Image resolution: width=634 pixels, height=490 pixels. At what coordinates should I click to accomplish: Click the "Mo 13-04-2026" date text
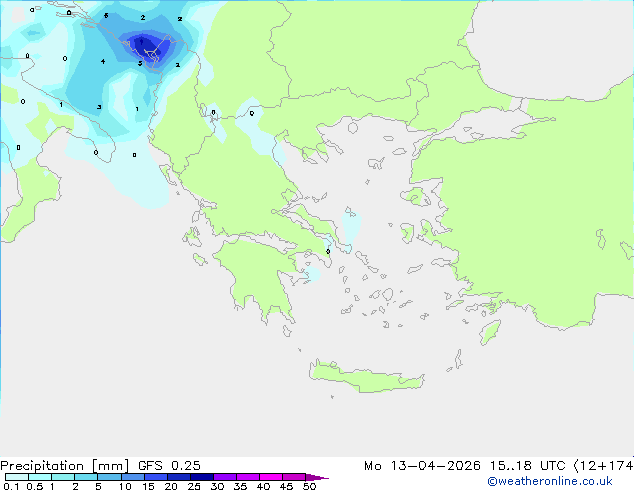[422, 466]
